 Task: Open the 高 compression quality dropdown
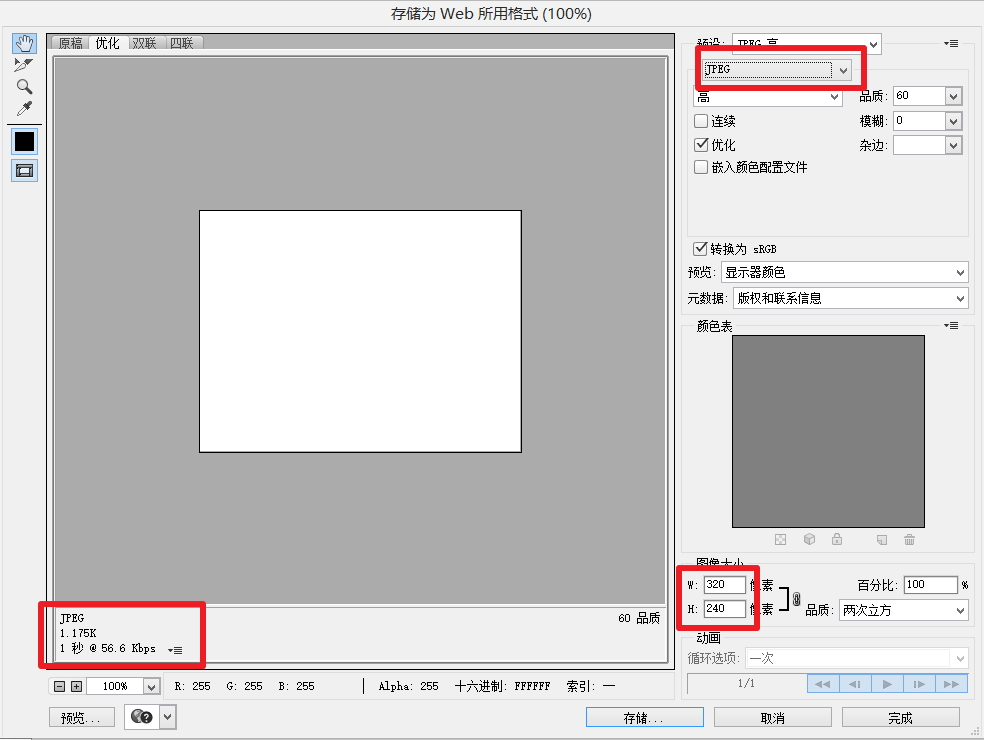click(x=767, y=97)
